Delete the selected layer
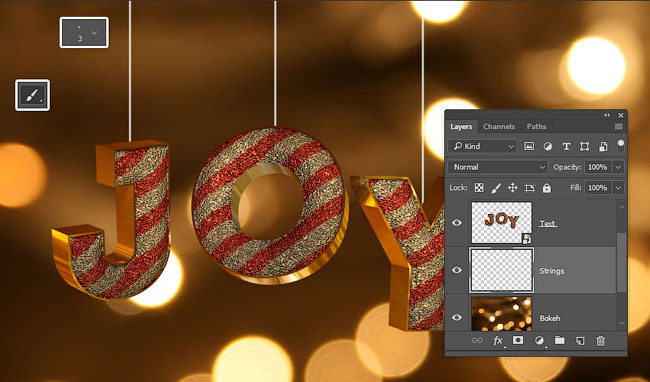Screen dimensions: 650x382 (x=600, y=341)
